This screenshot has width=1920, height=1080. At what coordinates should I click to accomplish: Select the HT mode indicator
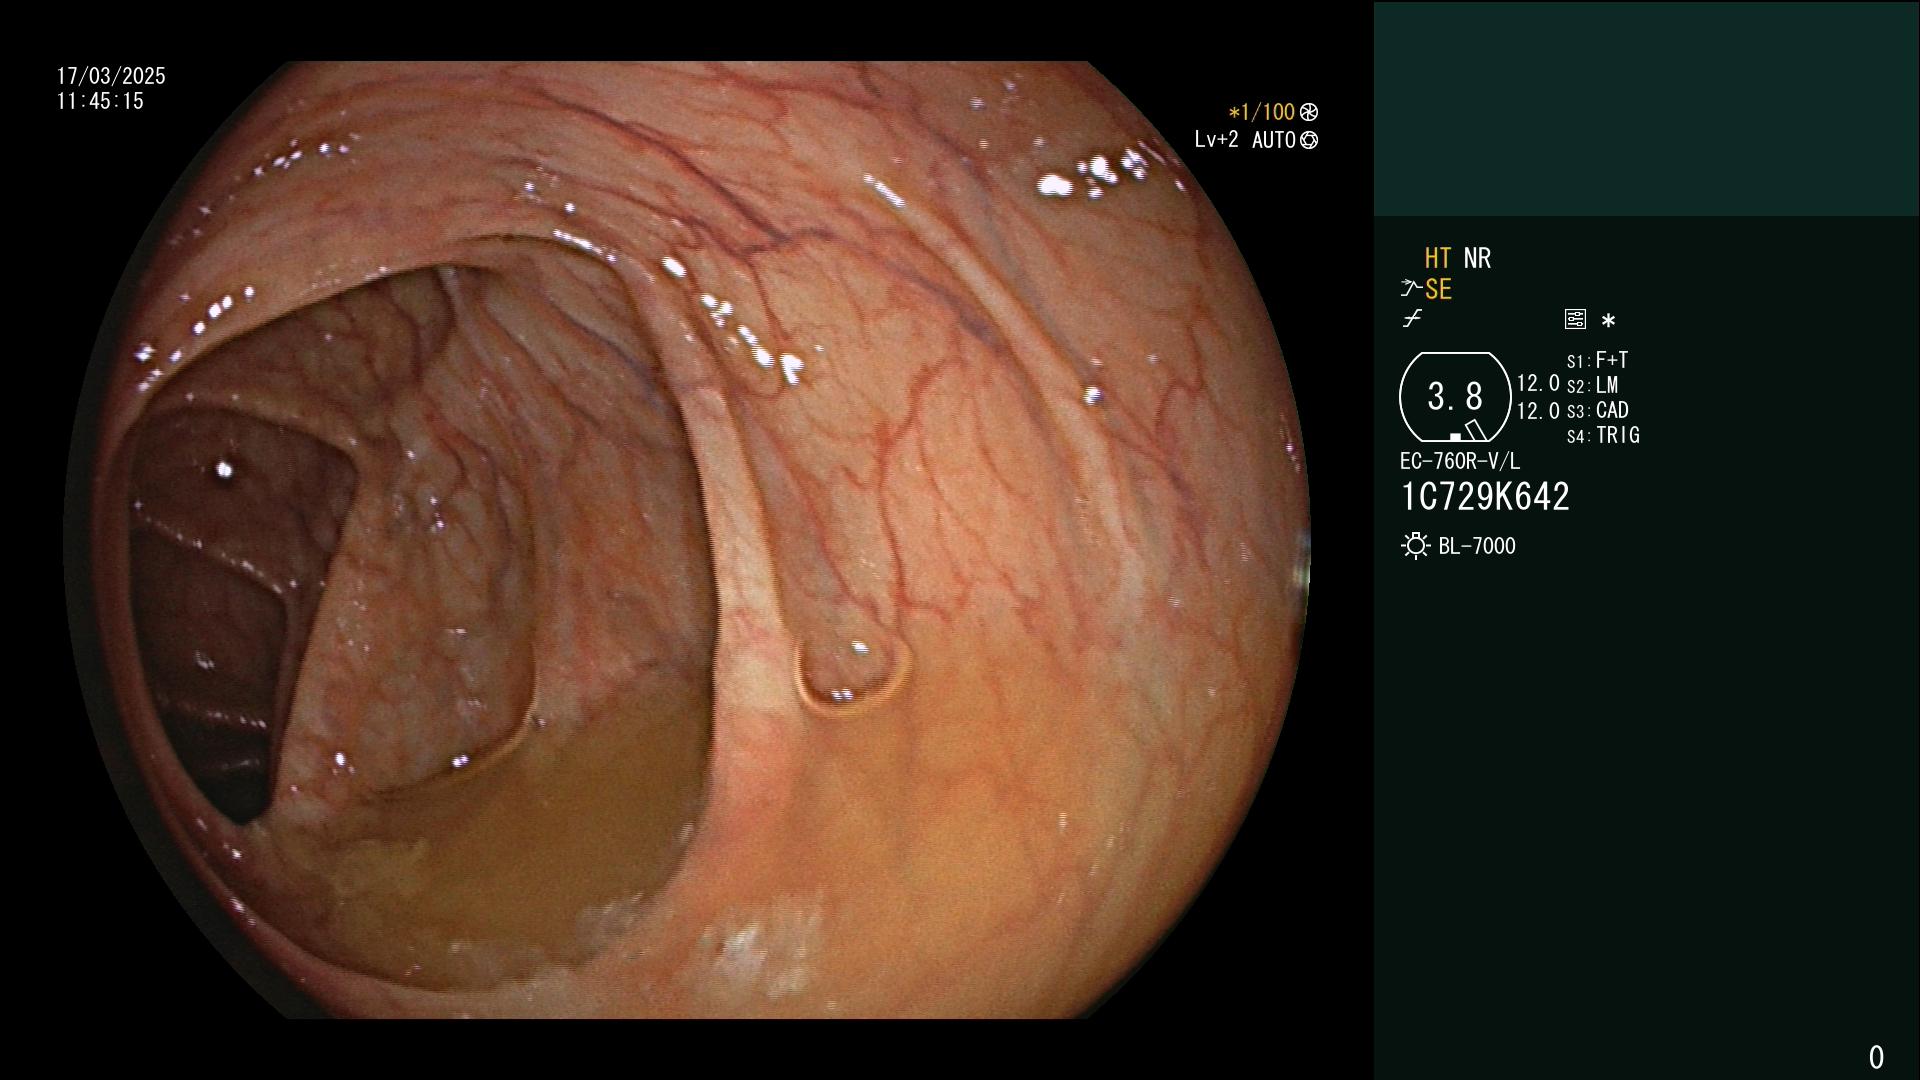(1438, 258)
